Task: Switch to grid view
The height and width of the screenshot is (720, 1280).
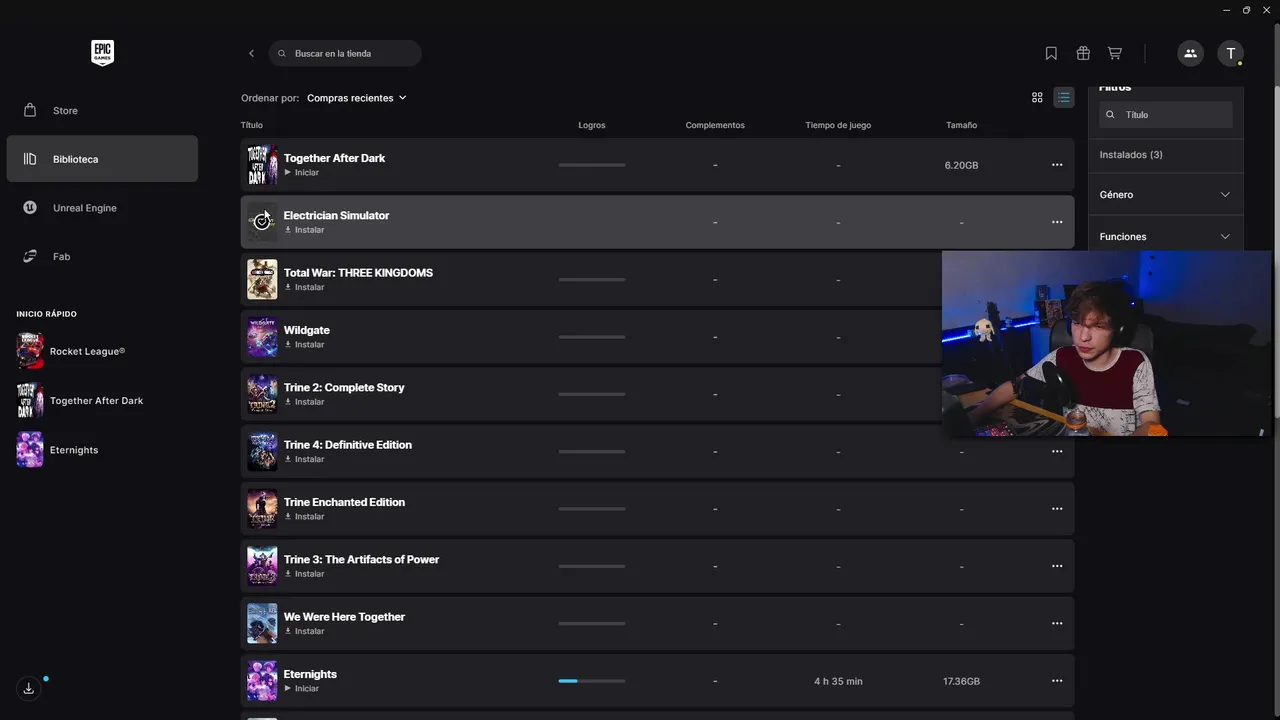Action: pos(1037,97)
